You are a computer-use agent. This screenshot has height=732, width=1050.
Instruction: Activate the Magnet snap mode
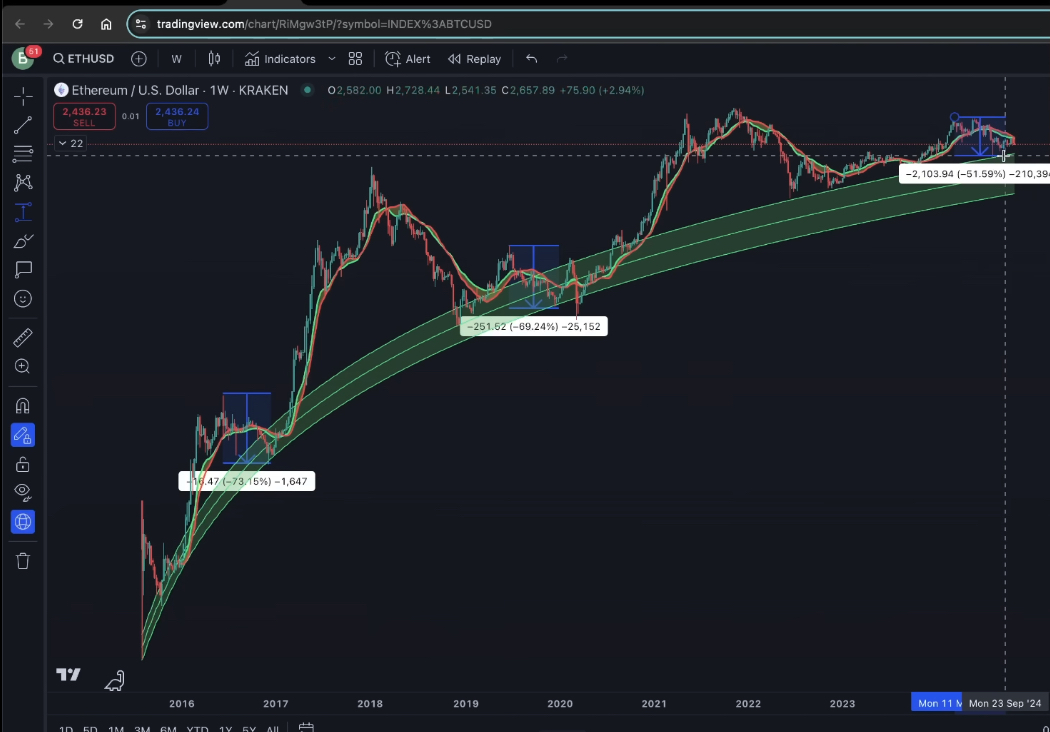(x=22, y=405)
